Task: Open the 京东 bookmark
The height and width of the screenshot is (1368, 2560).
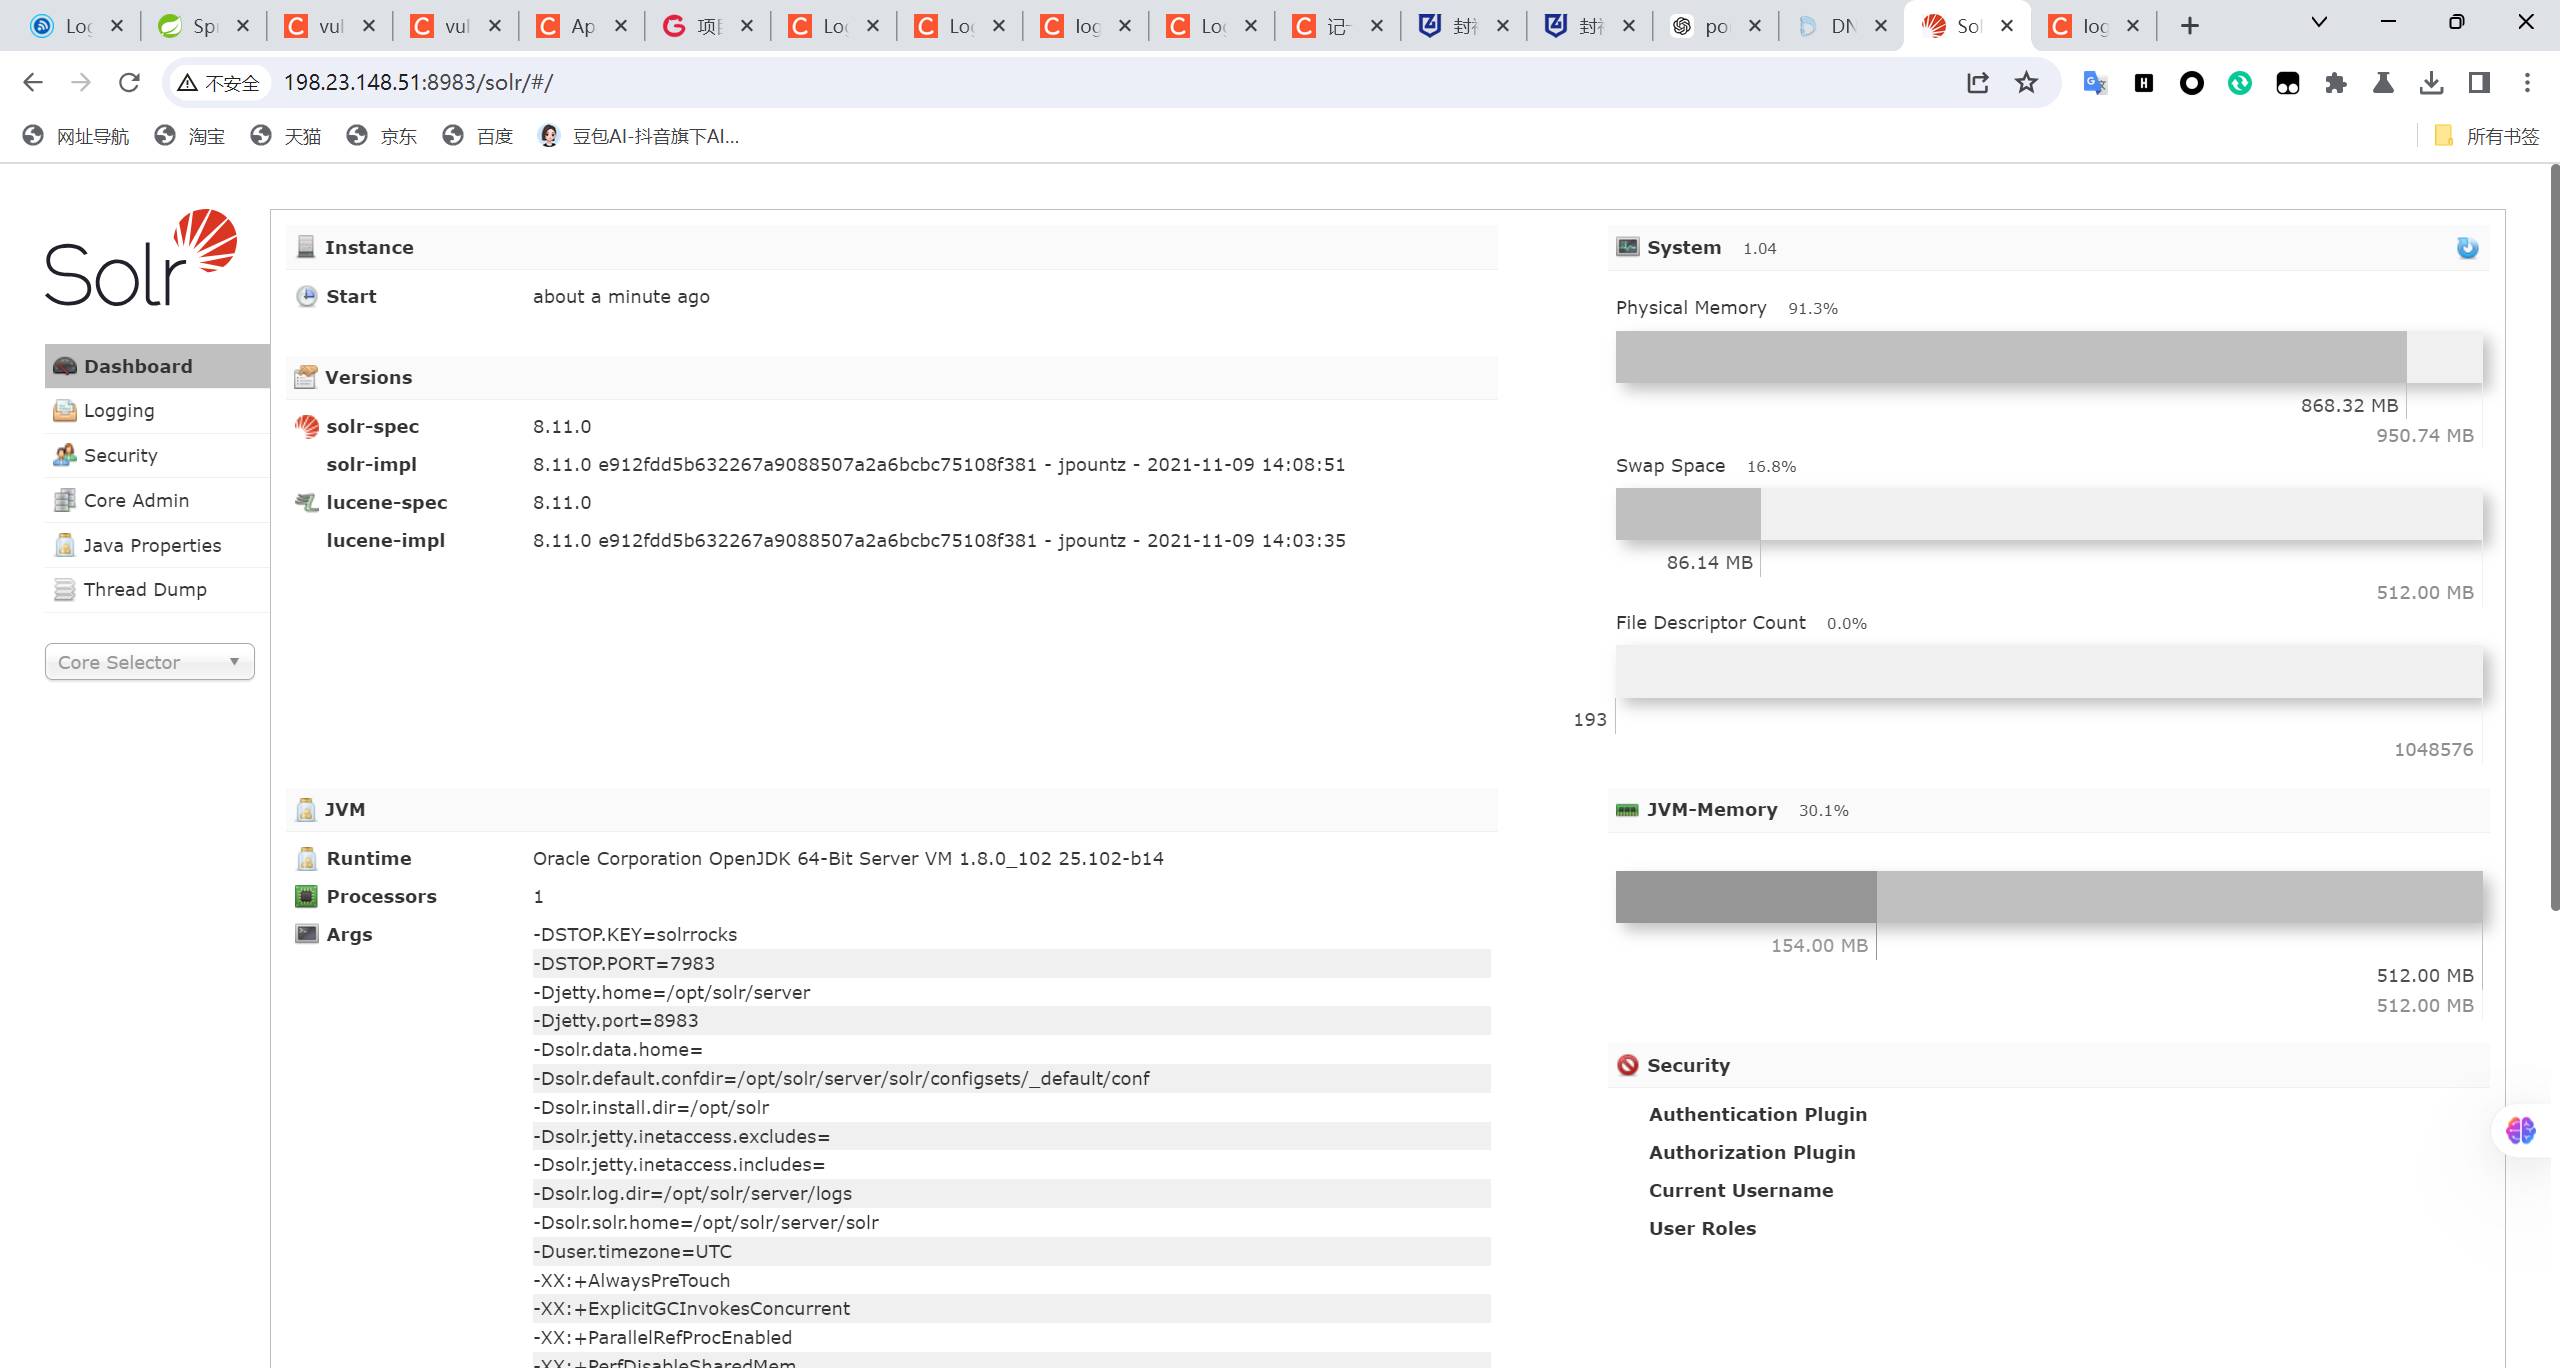Action: tap(382, 136)
